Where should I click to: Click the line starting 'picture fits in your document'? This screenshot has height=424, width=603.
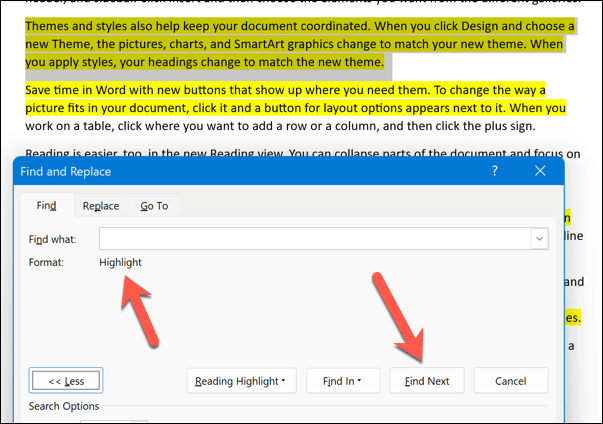point(295,108)
